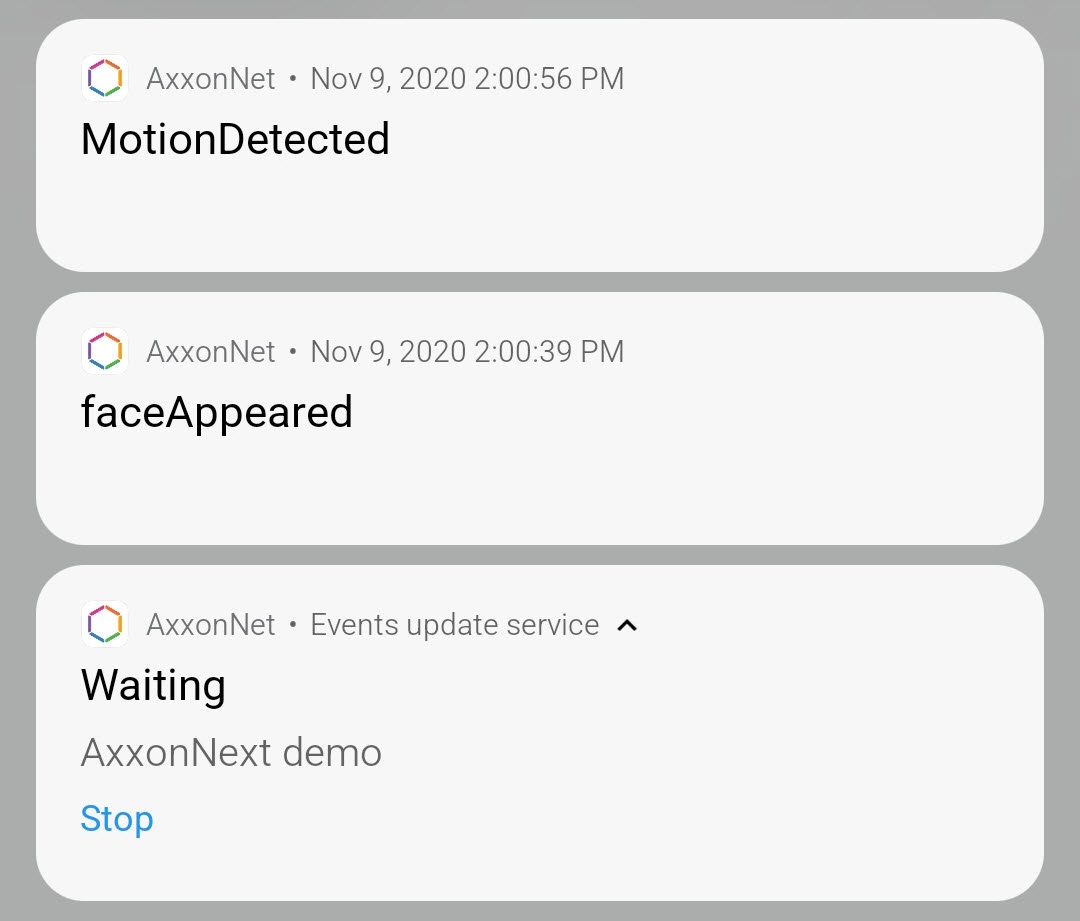1080x921 pixels.
Task: Select the AxxonNext demo server text
Action: pos(231,752)
